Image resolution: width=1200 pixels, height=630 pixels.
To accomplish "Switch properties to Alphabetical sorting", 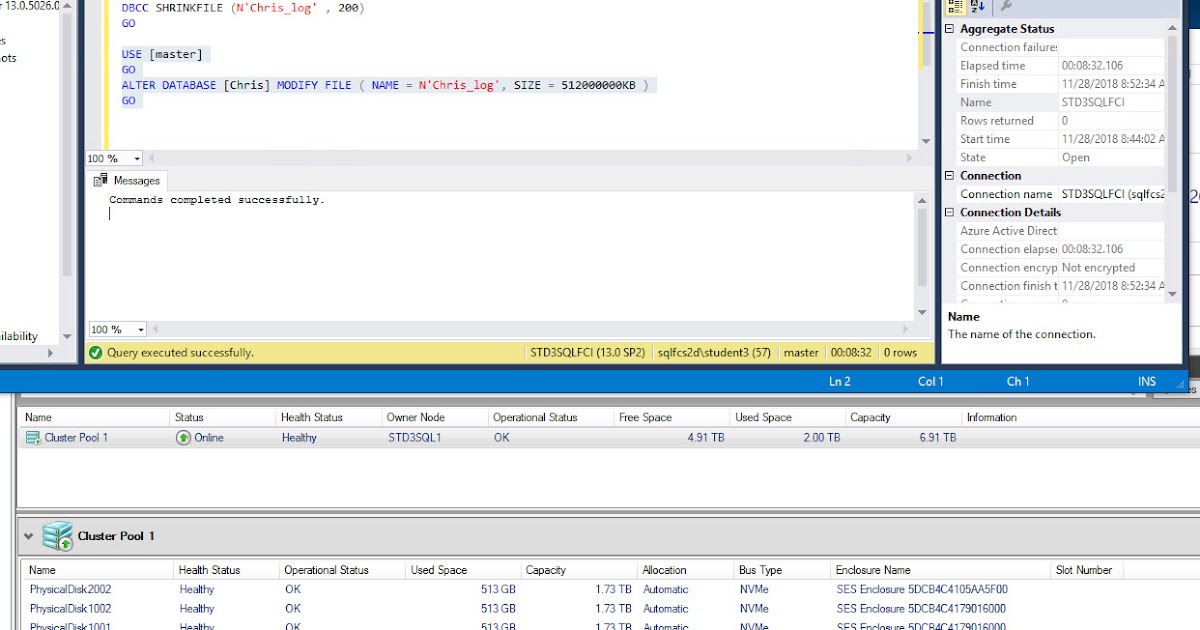I will 976,7.
